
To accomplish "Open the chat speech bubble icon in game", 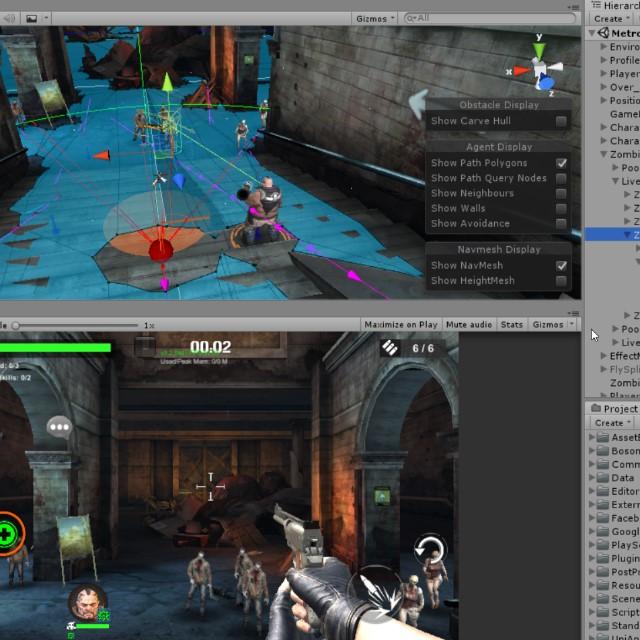I will [x=59, y=427].
